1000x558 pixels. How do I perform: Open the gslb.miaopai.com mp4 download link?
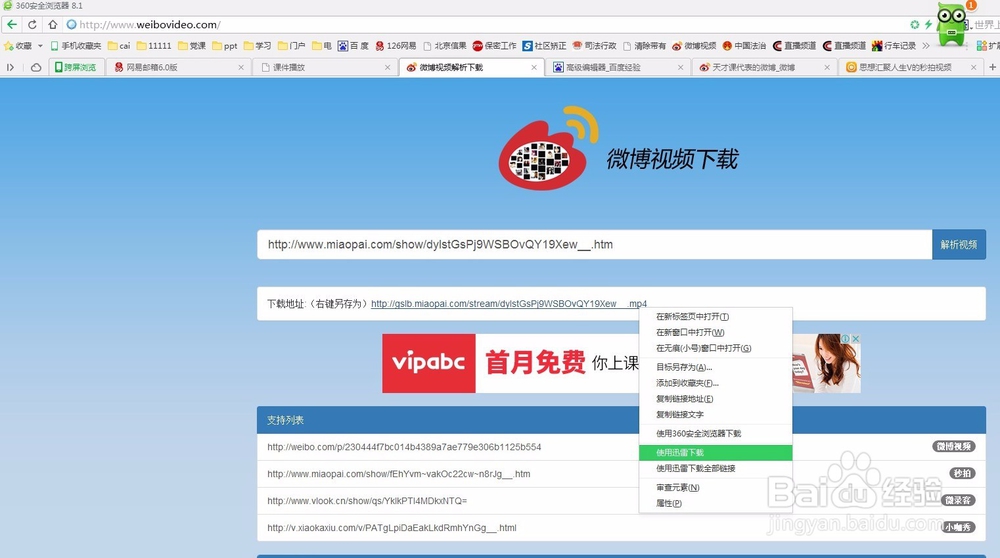509,304
